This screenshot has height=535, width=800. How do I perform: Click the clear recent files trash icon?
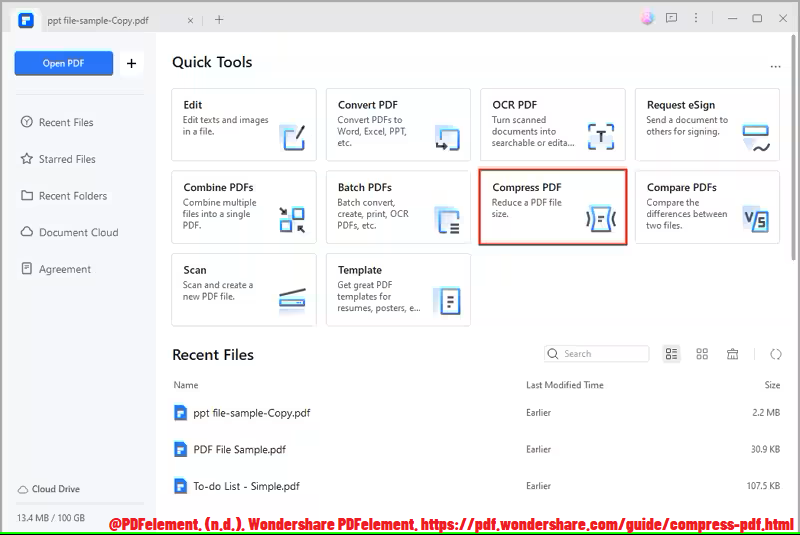pyautogui.click(x=733, y=354)
